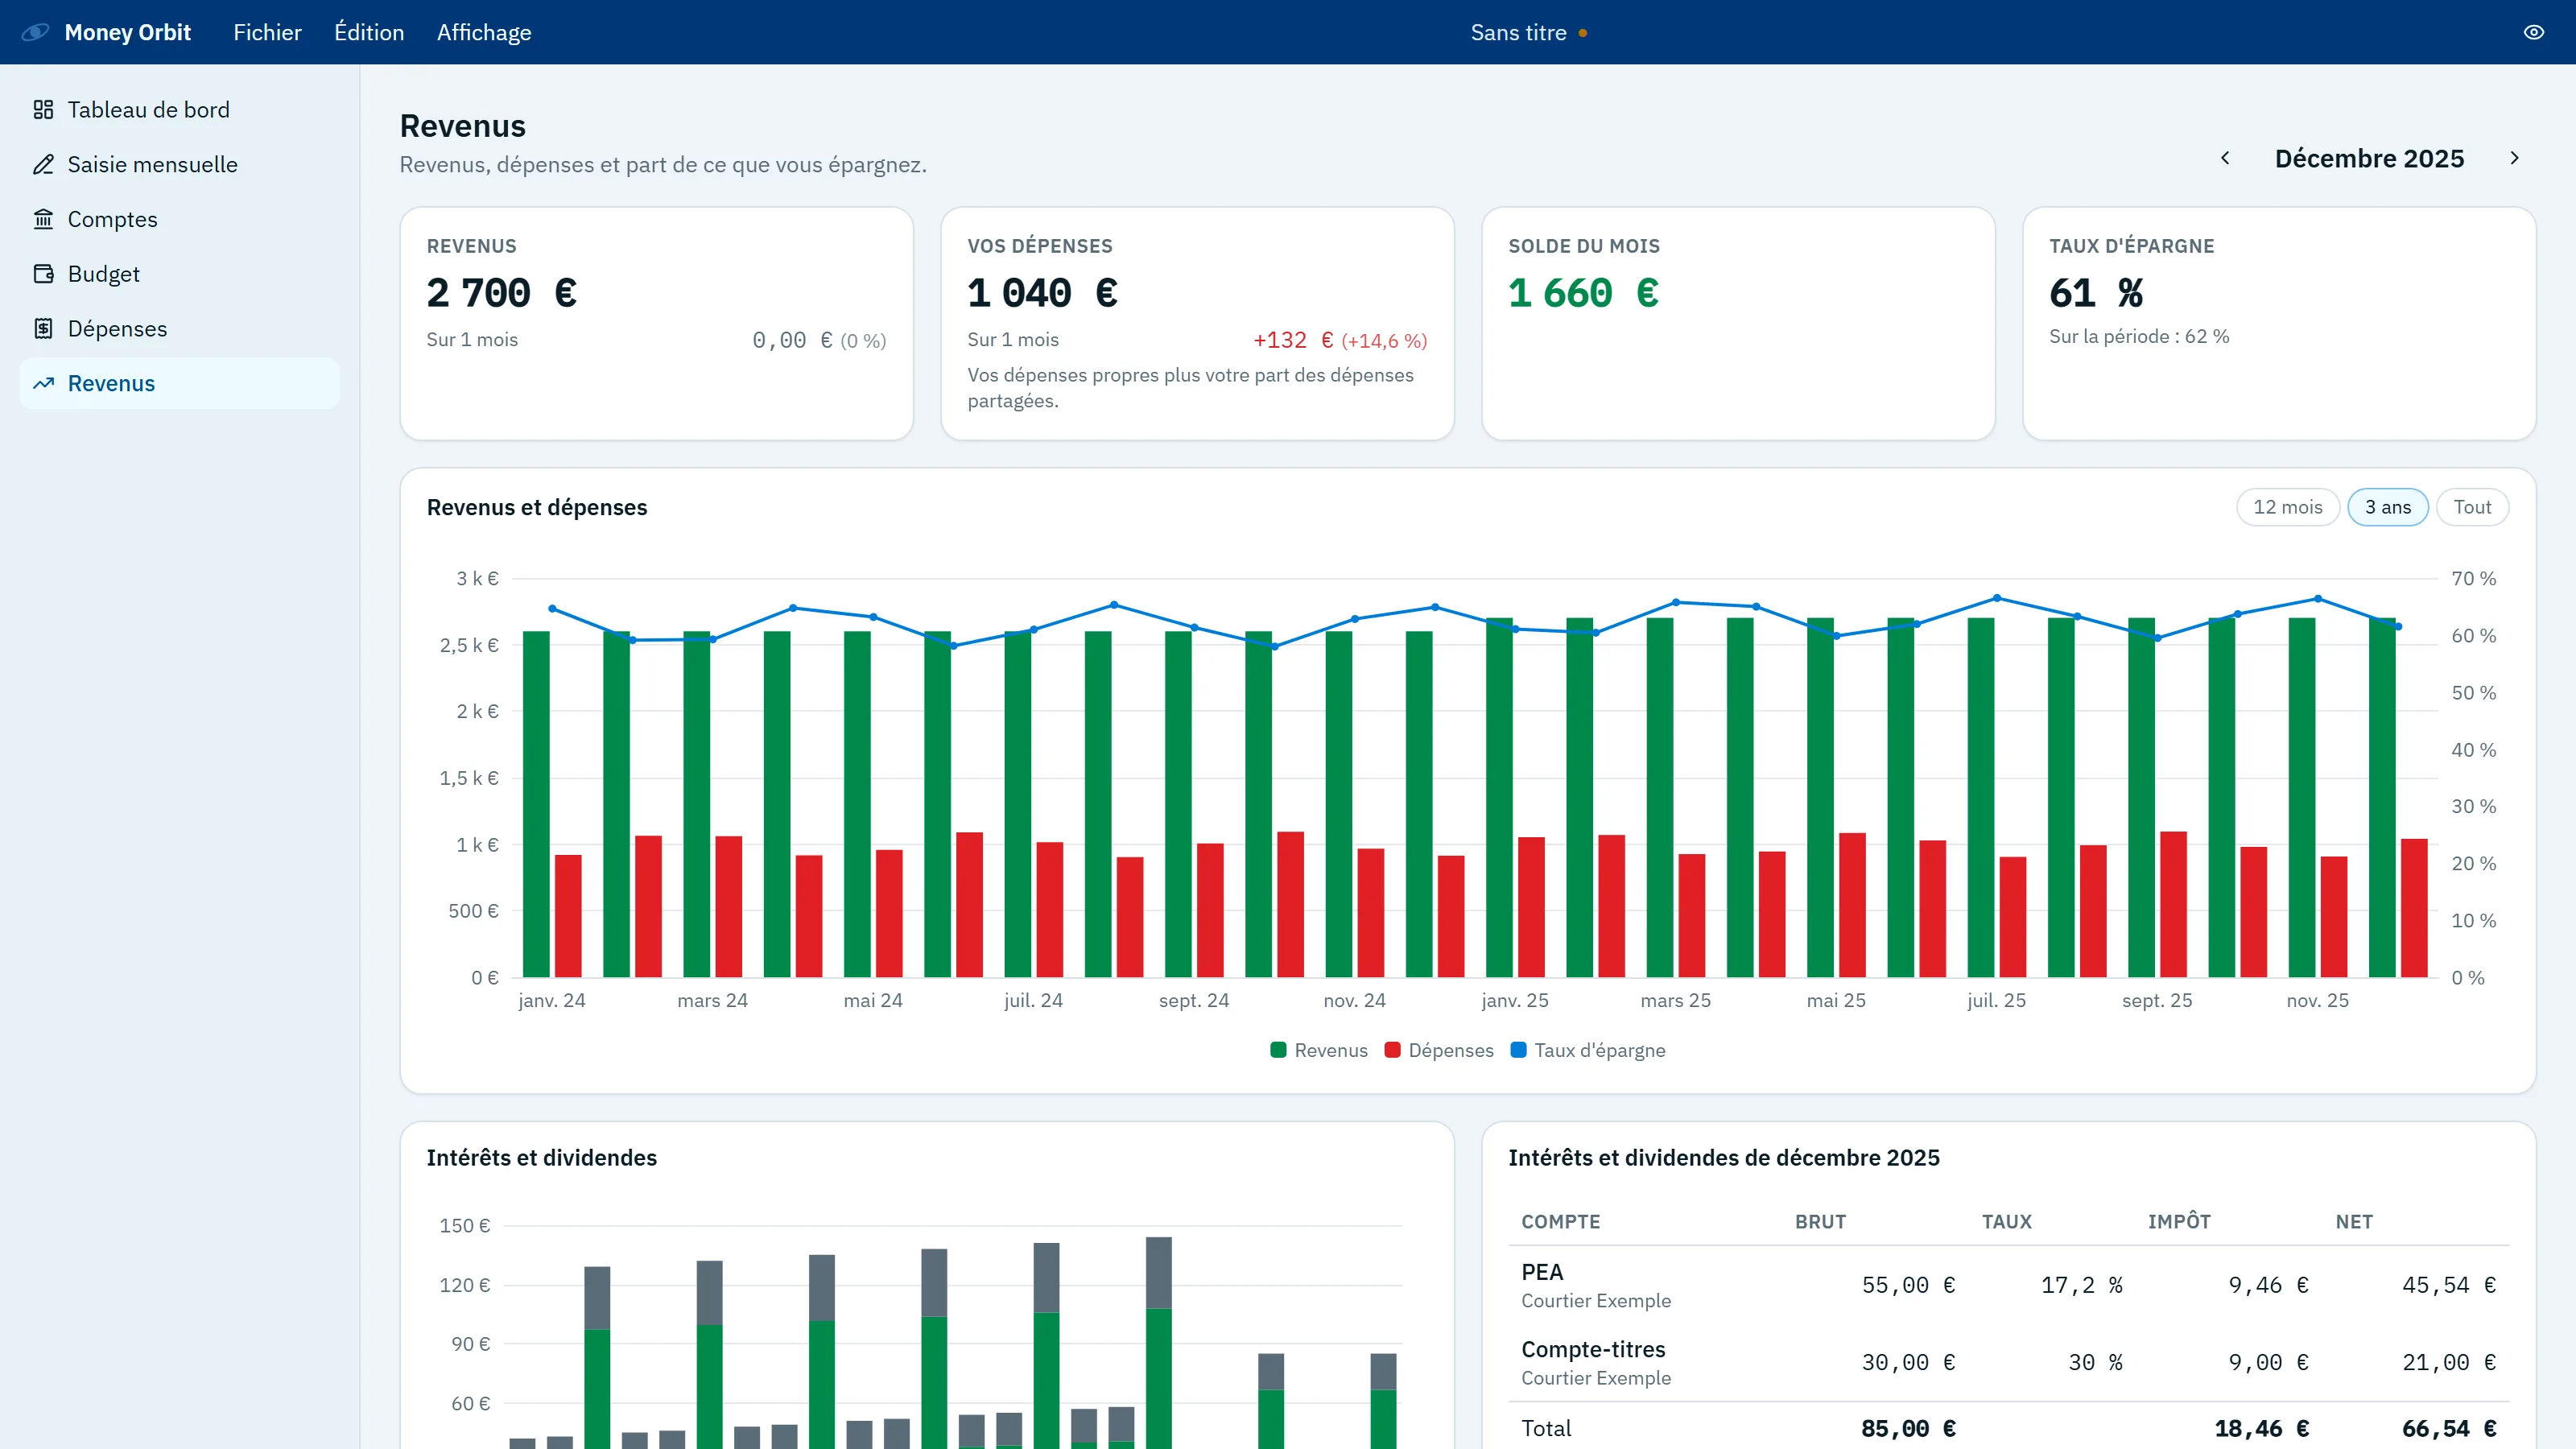Click the Décembre 2025 month label
This screenshot has height=1449, width=2576.
(x=2369, y=158)
